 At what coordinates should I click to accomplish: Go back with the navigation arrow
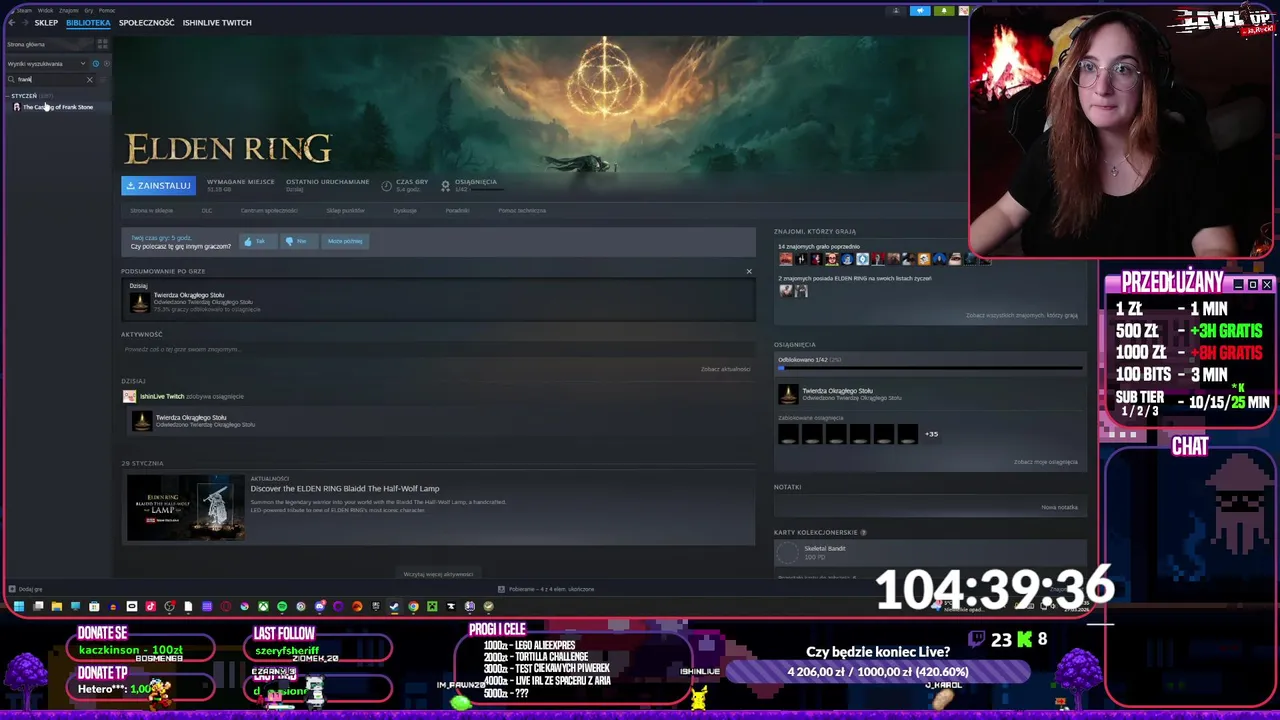[11, 22]
